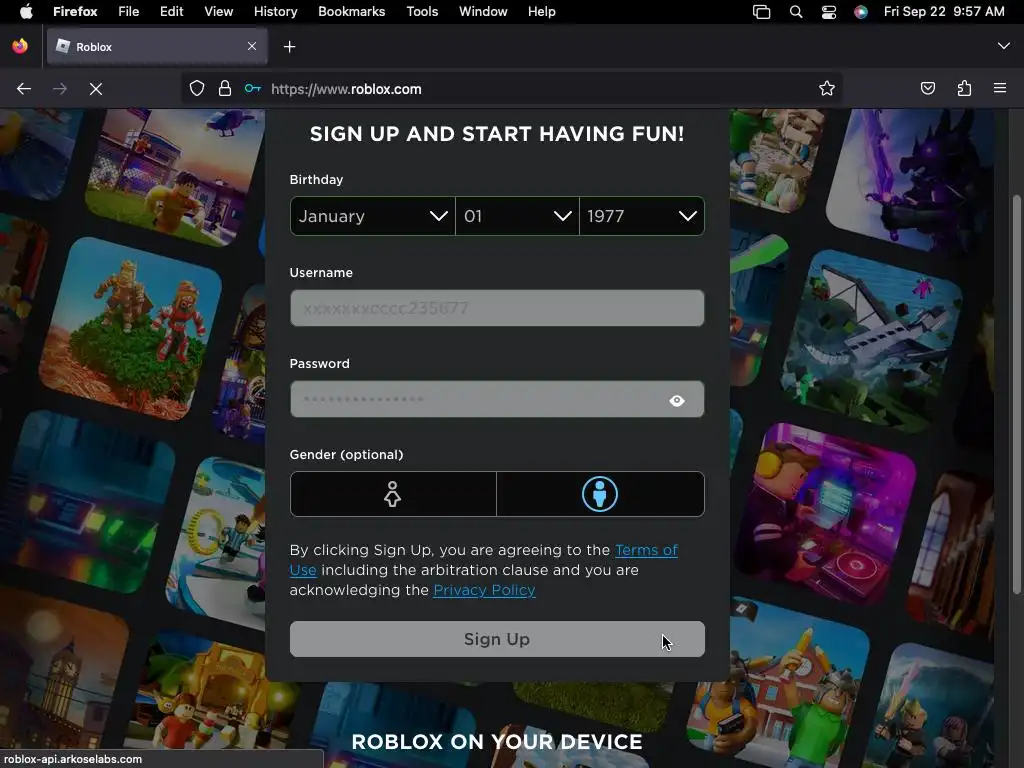Viewport: 1024px width, 768px height.
Task: Open the Bookmarks menu
Action: [x=351, y=11]
